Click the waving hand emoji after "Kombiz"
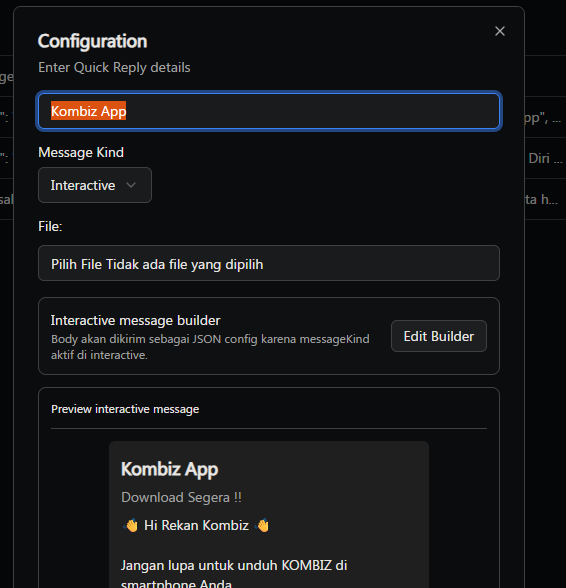 click(262, 525)
